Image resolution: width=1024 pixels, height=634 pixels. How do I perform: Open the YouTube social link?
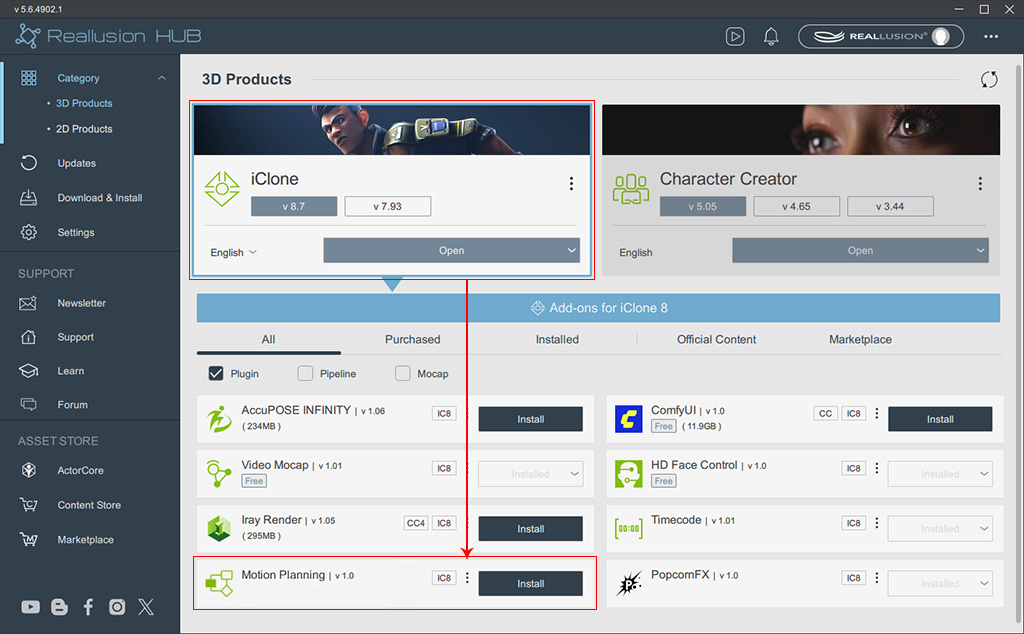pos(30,607)
